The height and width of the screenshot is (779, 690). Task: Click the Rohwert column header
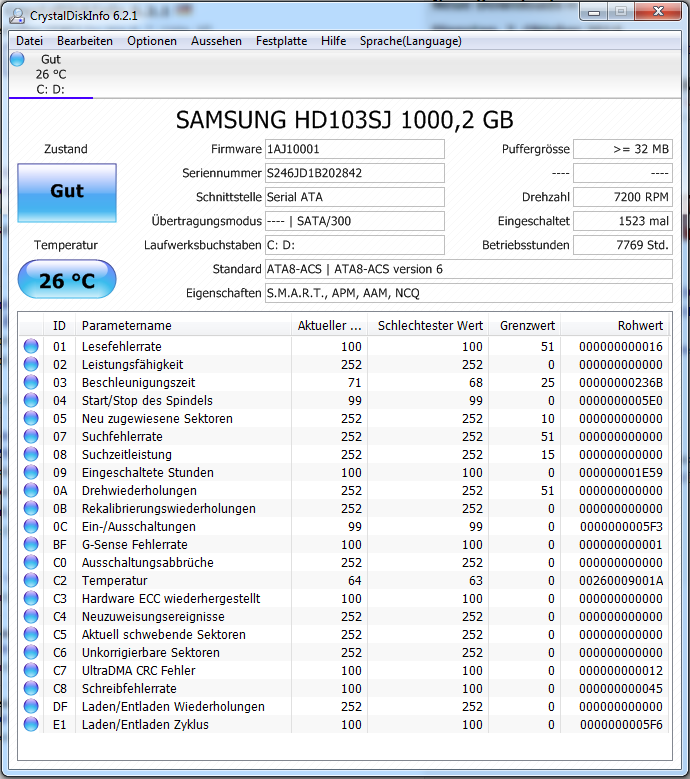point(615,325)
